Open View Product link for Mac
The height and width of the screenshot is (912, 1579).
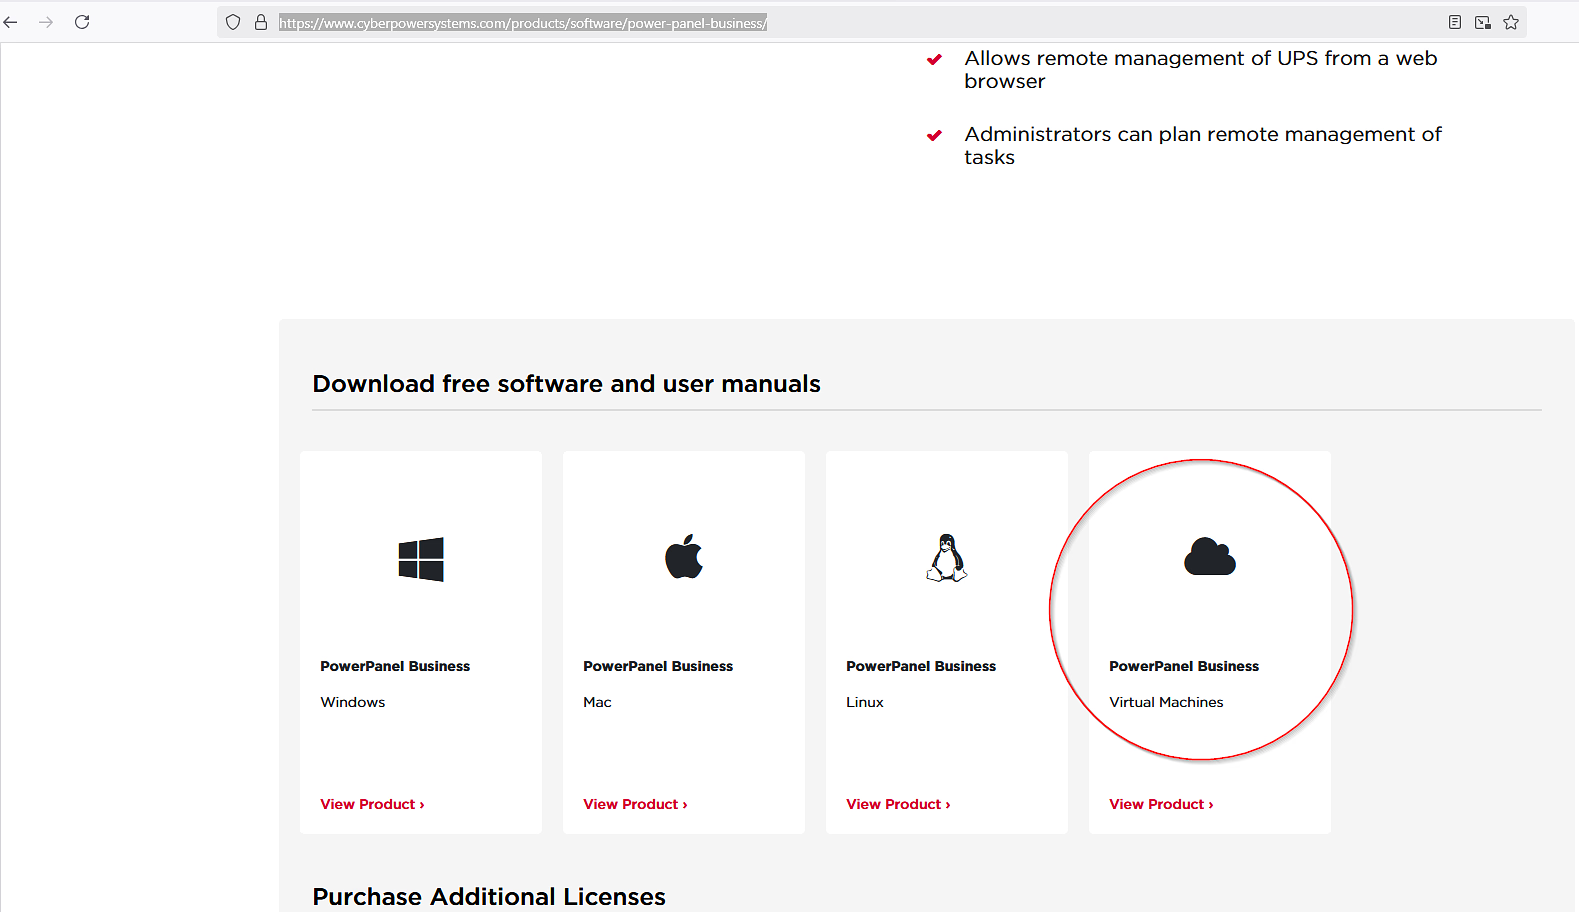[x=635, y=804]
